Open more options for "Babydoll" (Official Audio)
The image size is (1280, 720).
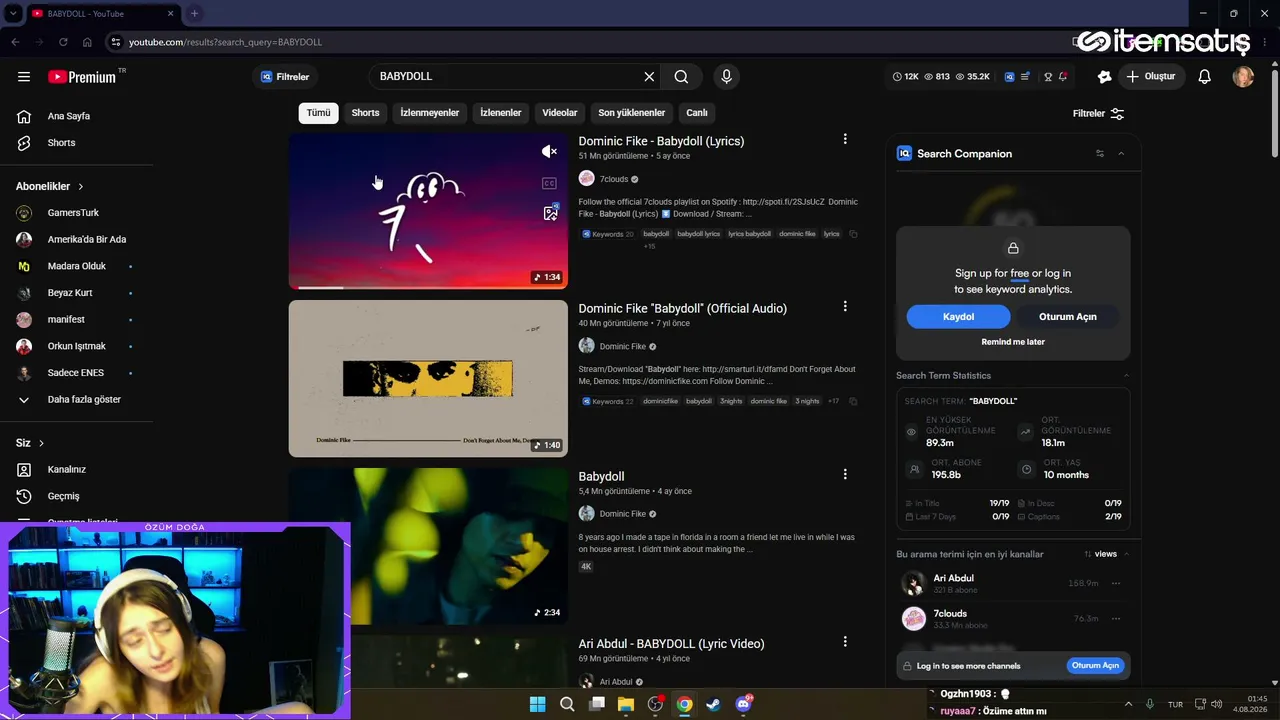coord(845,307)
